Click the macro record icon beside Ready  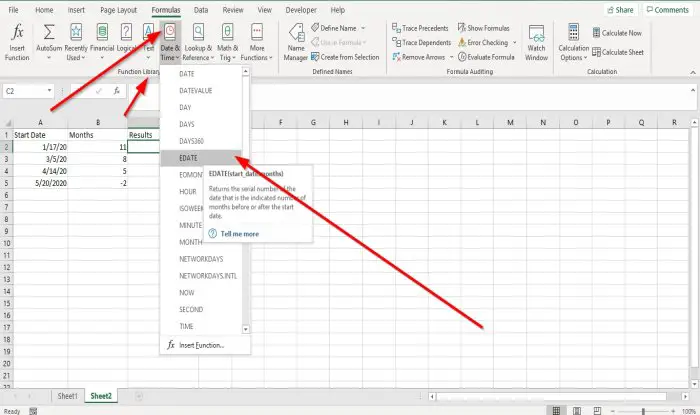[33, 411]
